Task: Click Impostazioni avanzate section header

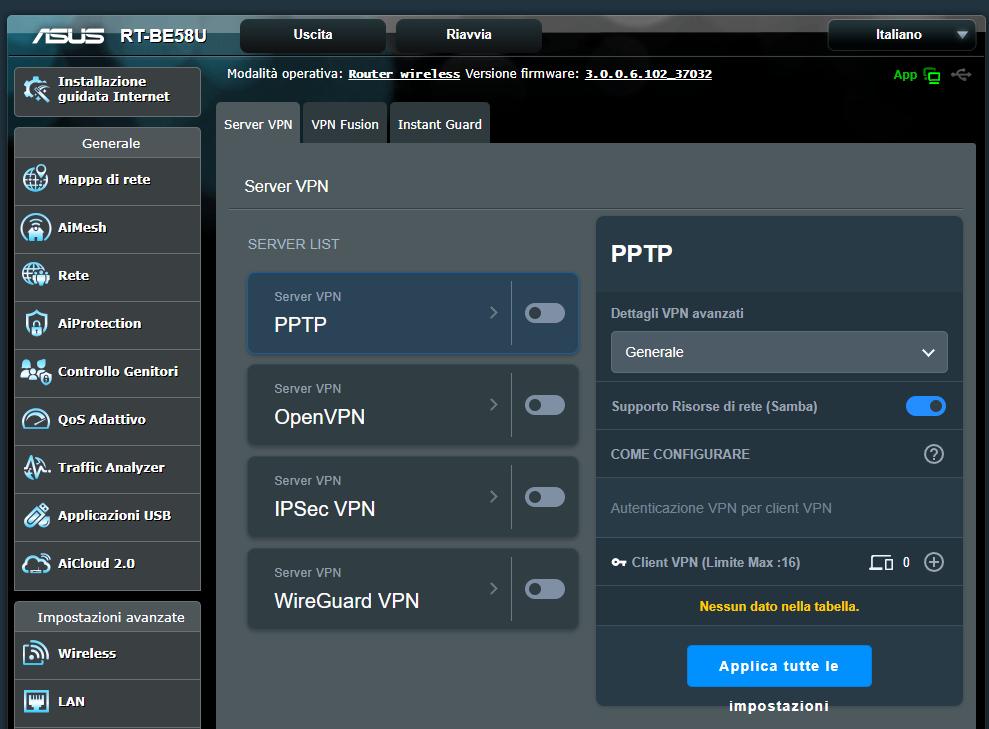Action: (107, 617)
